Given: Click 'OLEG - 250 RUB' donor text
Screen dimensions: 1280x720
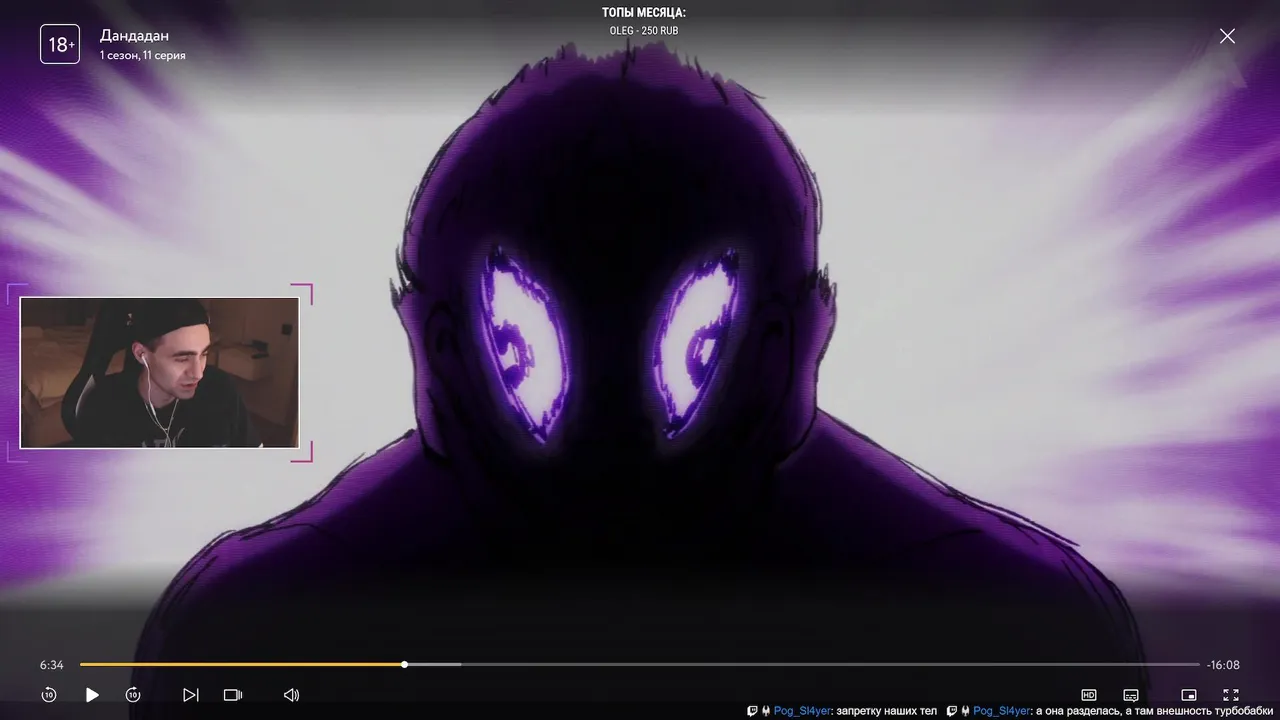Looking at the screenshot, I should coord(644,31).
